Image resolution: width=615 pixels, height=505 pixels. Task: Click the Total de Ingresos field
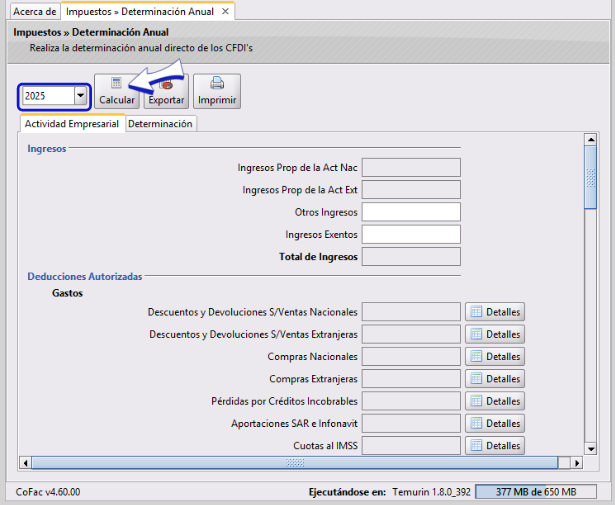tap(411, 257)
